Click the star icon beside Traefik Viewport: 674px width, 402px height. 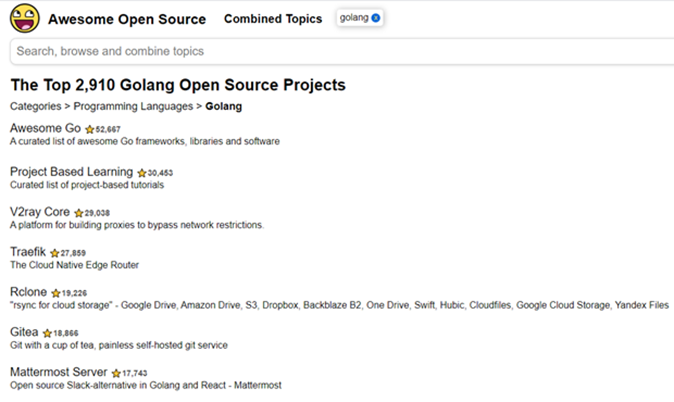(x=55, y=253)
